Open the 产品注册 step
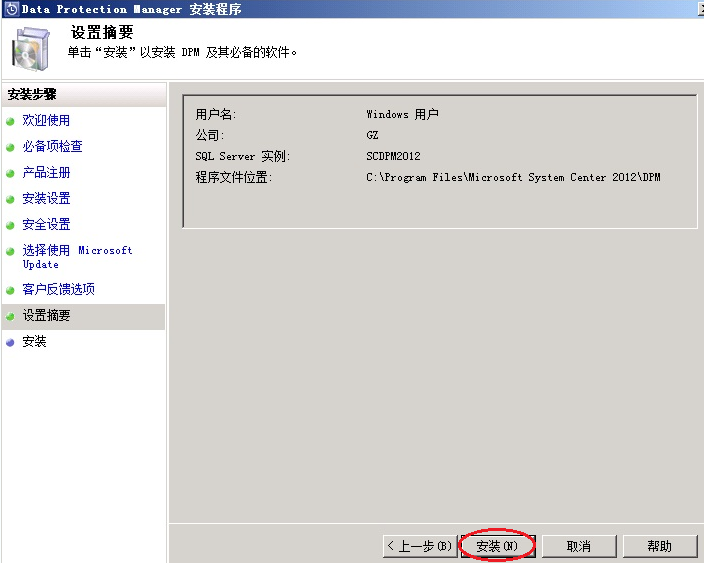 click(x=46, y=172)
